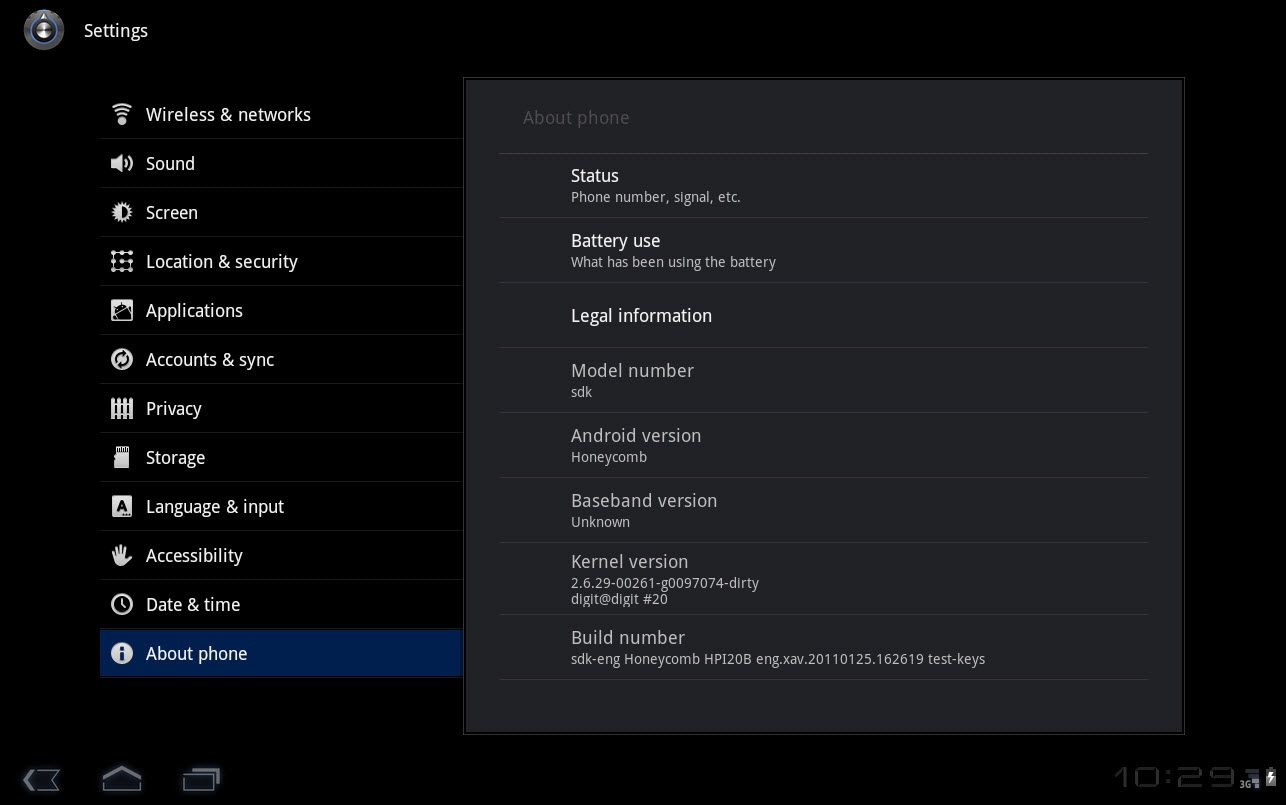Click the Wireless & networks wifi icon
The height and width of the screenshot is (805, 1286).
click(122, 114)
